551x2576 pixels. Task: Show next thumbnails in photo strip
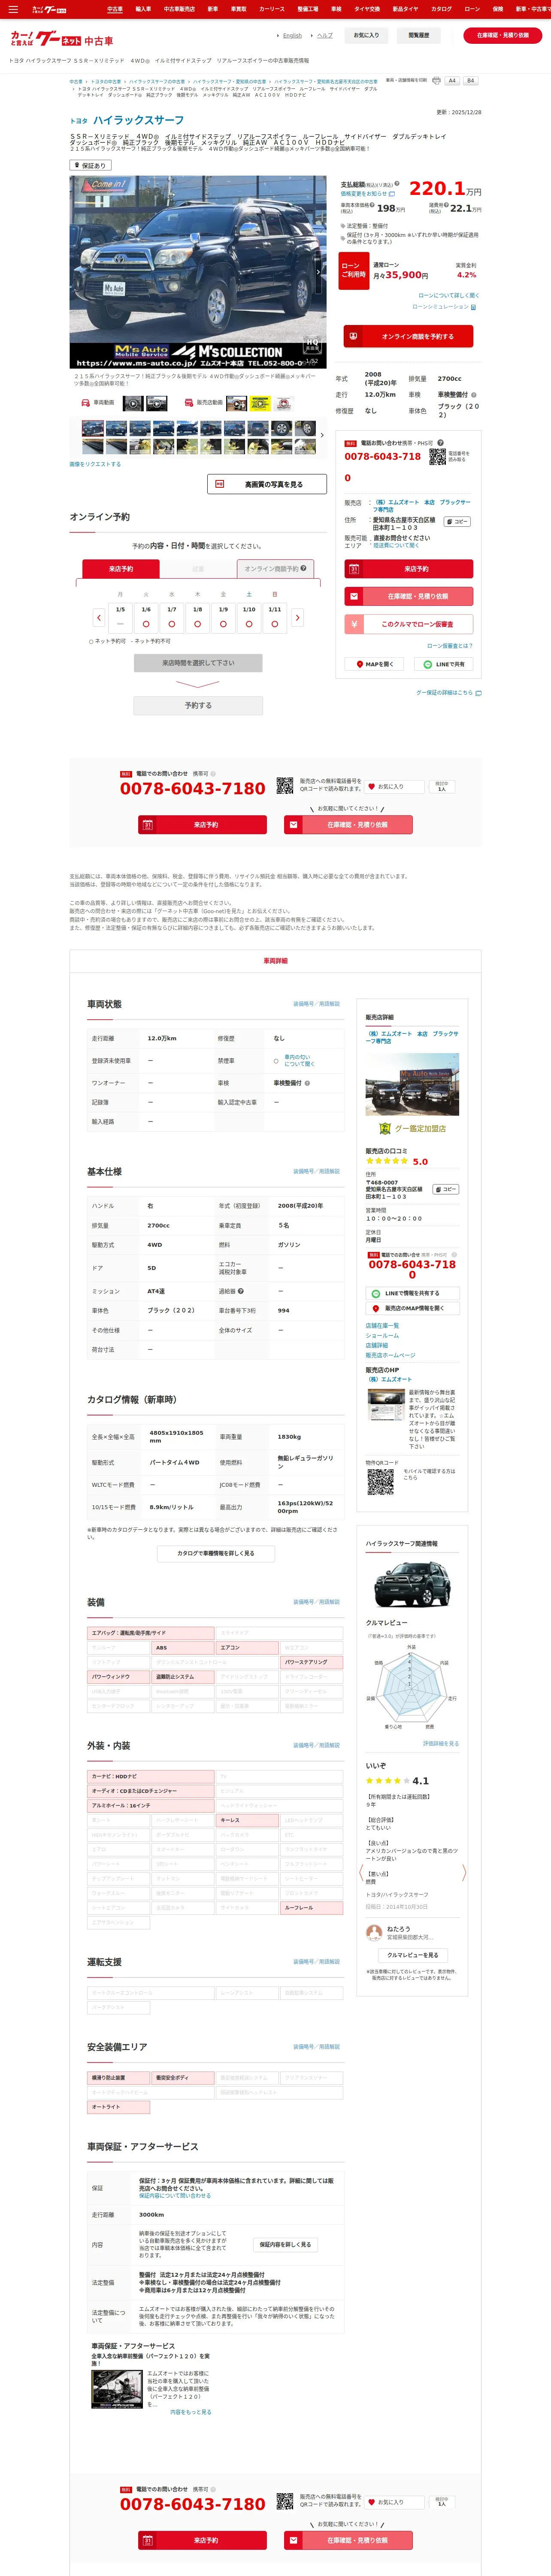pos(322,435)
